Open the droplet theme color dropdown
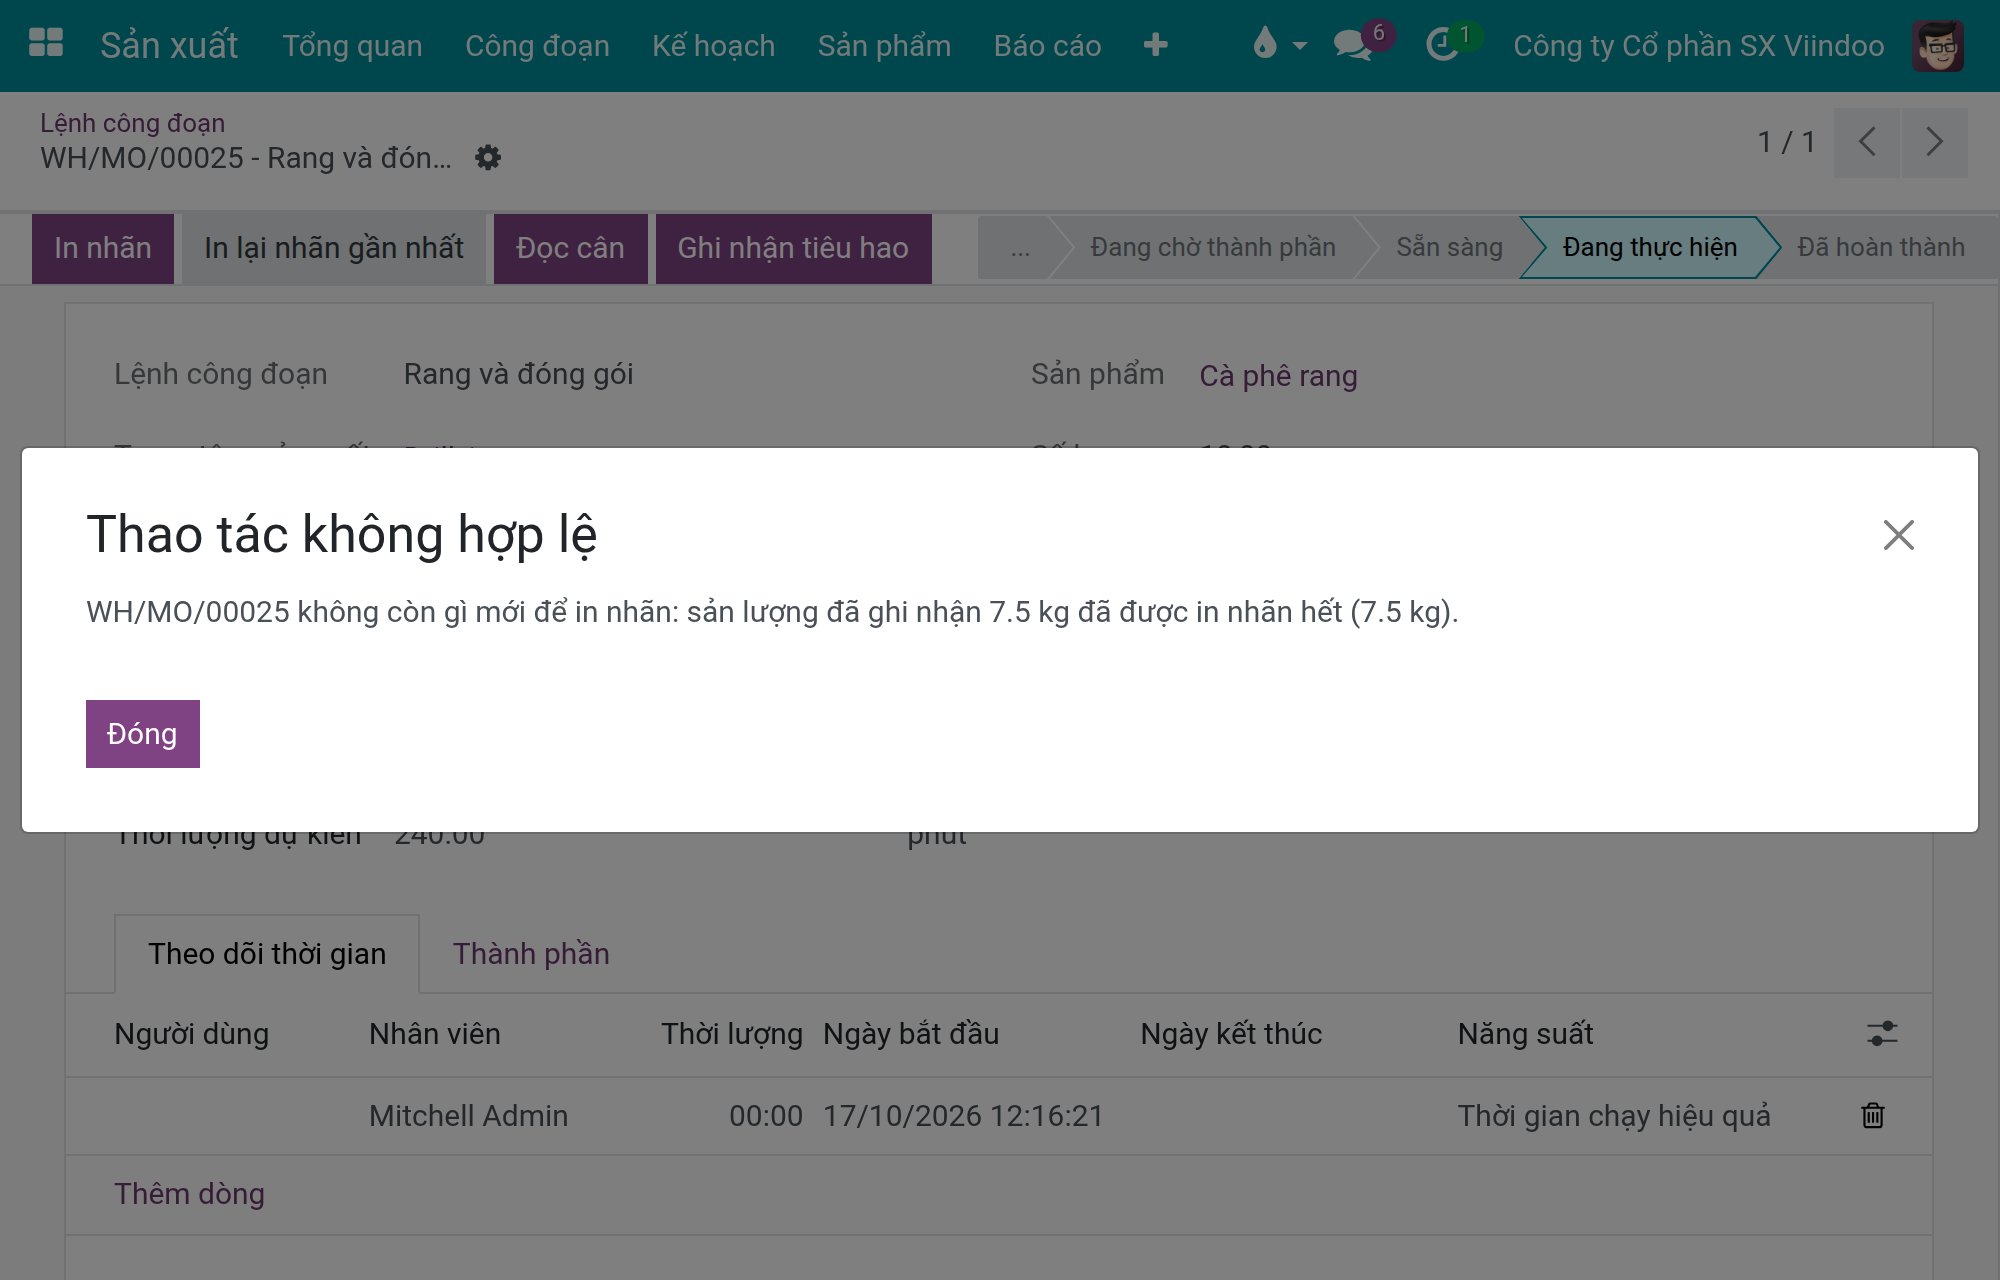This screenshot has height=1280, width=2000. [1279, 45]
